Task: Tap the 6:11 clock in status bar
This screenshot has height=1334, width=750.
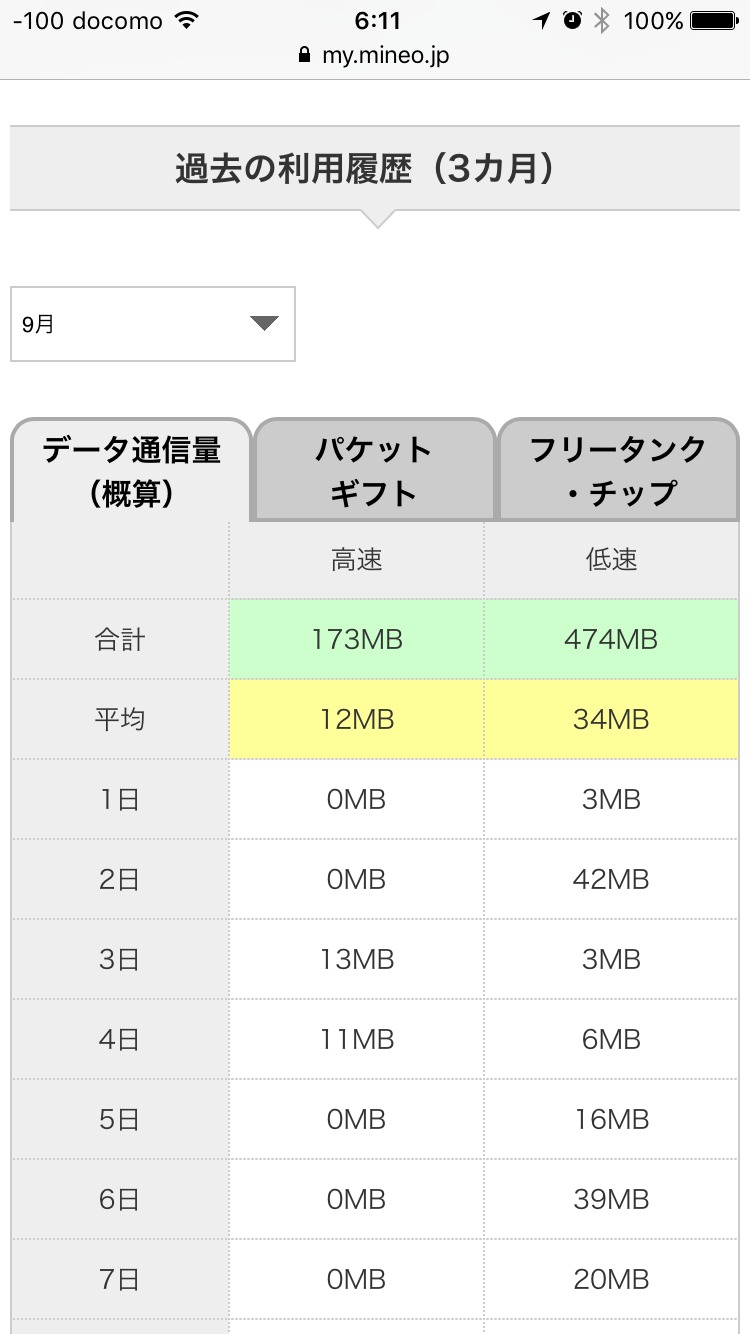Action: tap(376, 21)
